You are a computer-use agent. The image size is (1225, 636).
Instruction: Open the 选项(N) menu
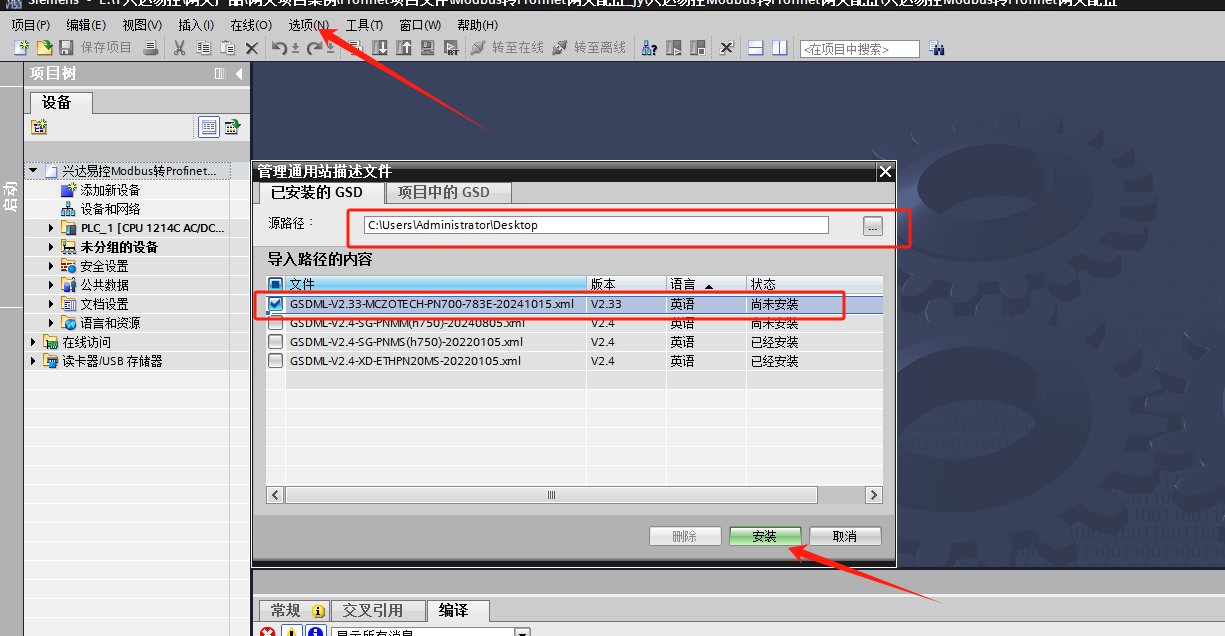click(x=308, y=25)
